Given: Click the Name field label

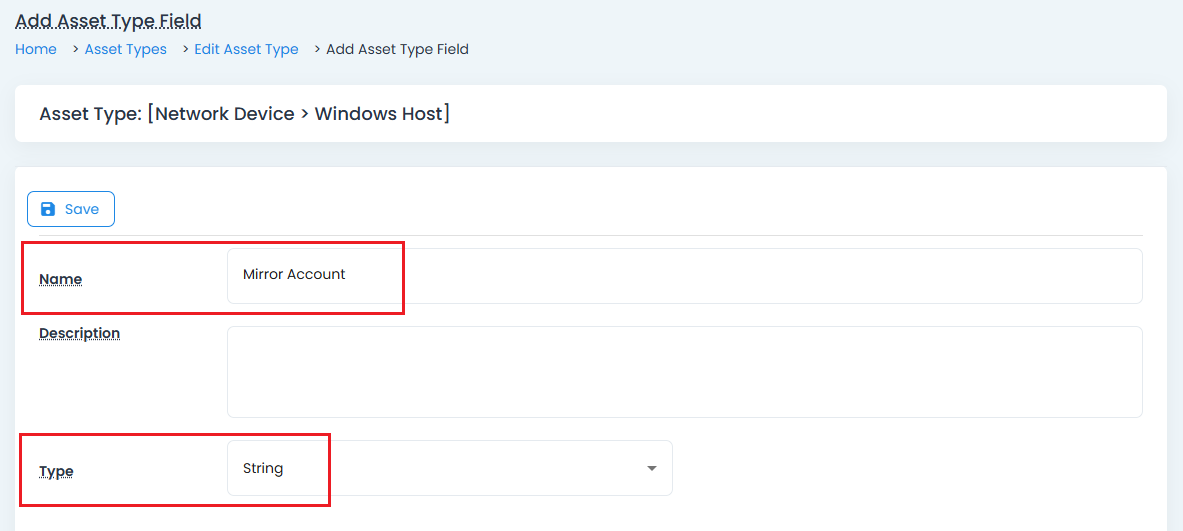Looking at the screenshot, I should point(60,279).
